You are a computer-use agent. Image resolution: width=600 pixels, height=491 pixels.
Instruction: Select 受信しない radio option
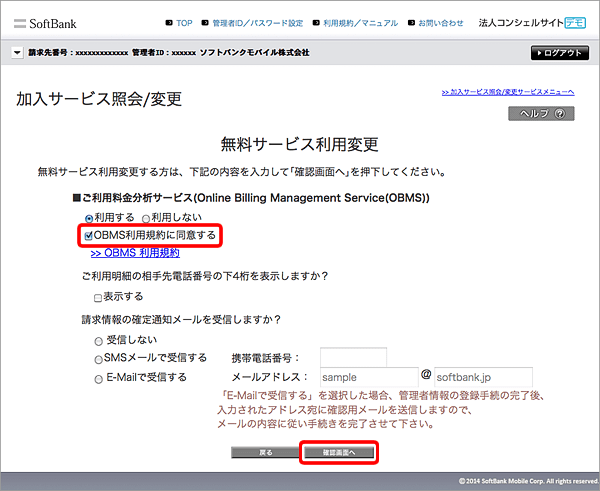97,340
